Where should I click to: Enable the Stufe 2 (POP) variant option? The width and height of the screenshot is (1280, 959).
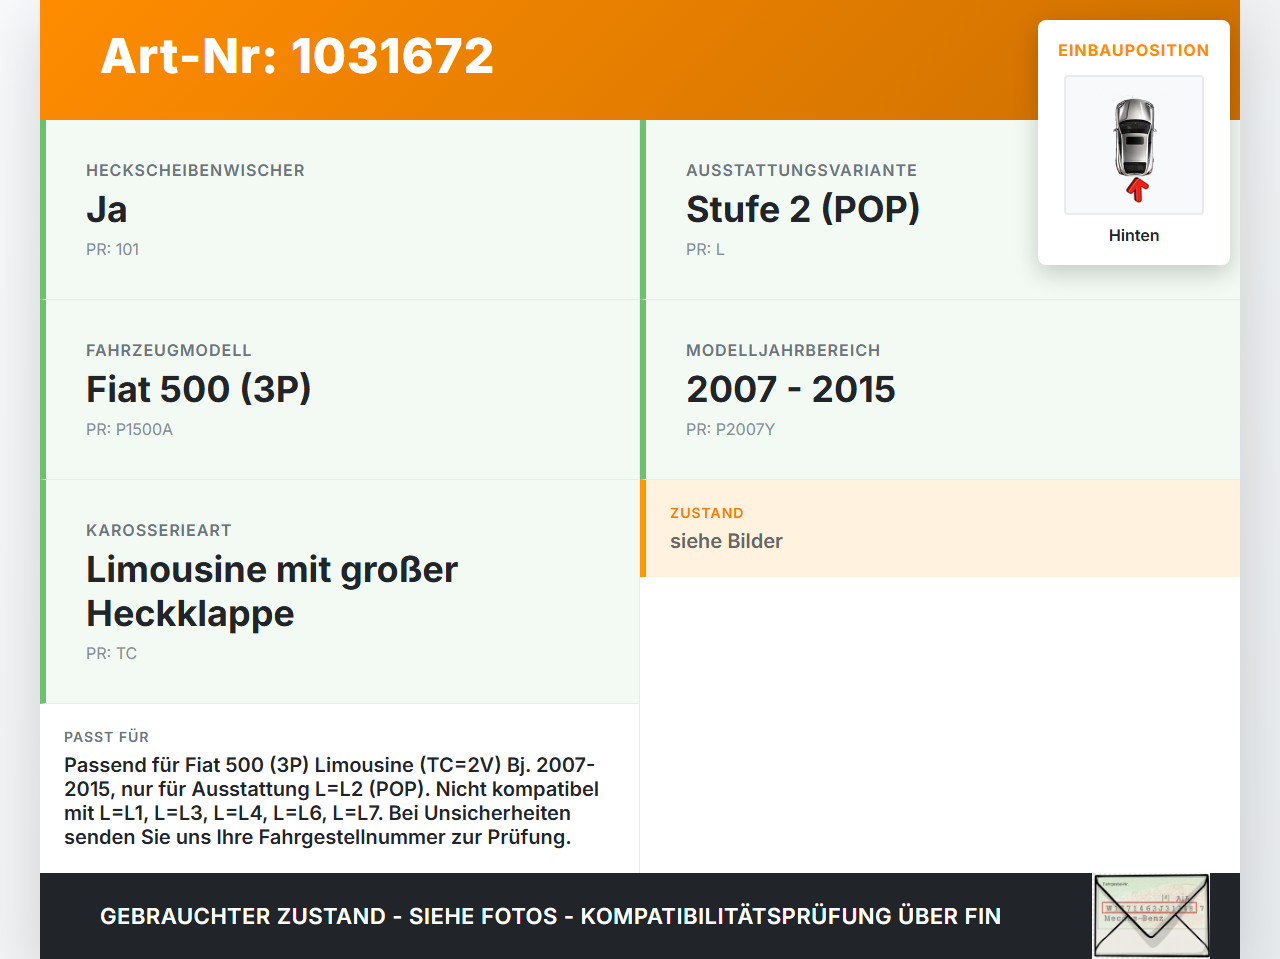click(804, 209)
